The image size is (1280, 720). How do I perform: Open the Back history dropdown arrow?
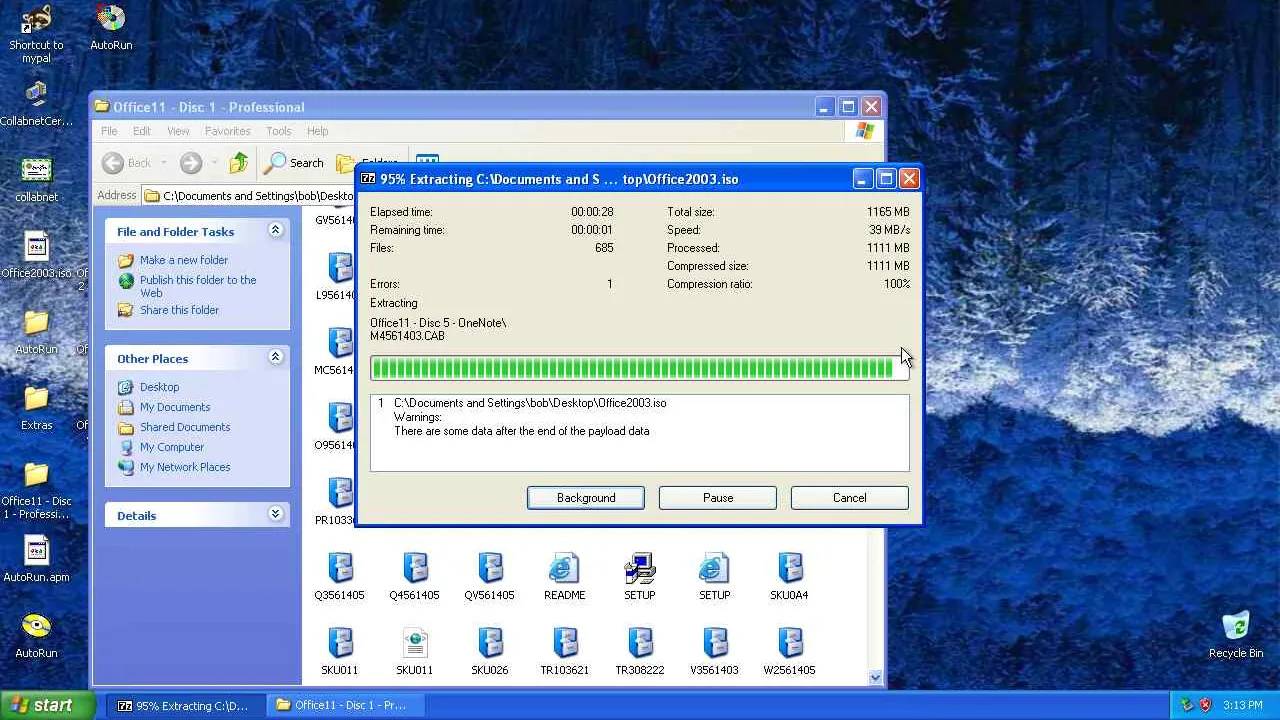(164, 163)
